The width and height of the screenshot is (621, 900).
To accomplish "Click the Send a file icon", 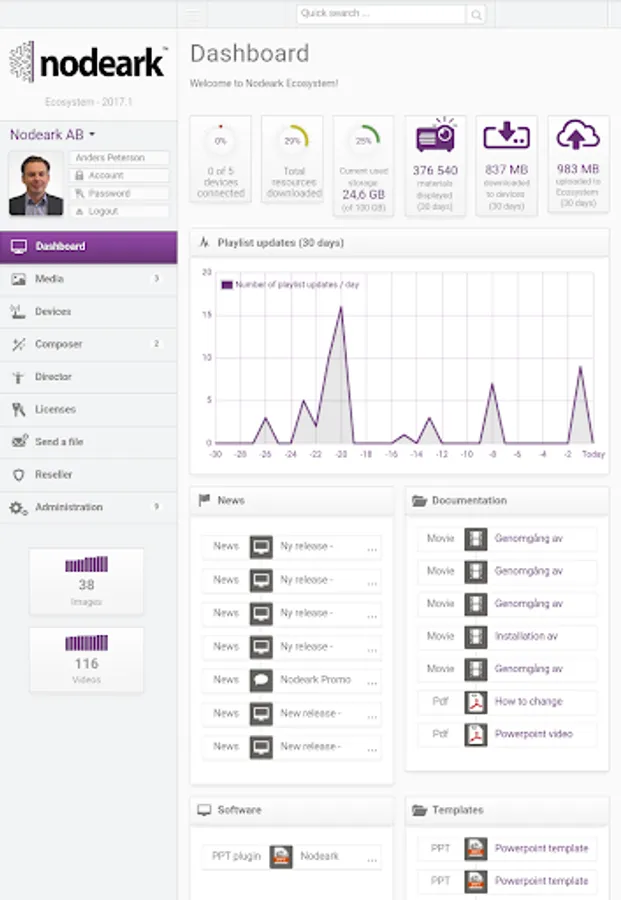I will 20,441.
